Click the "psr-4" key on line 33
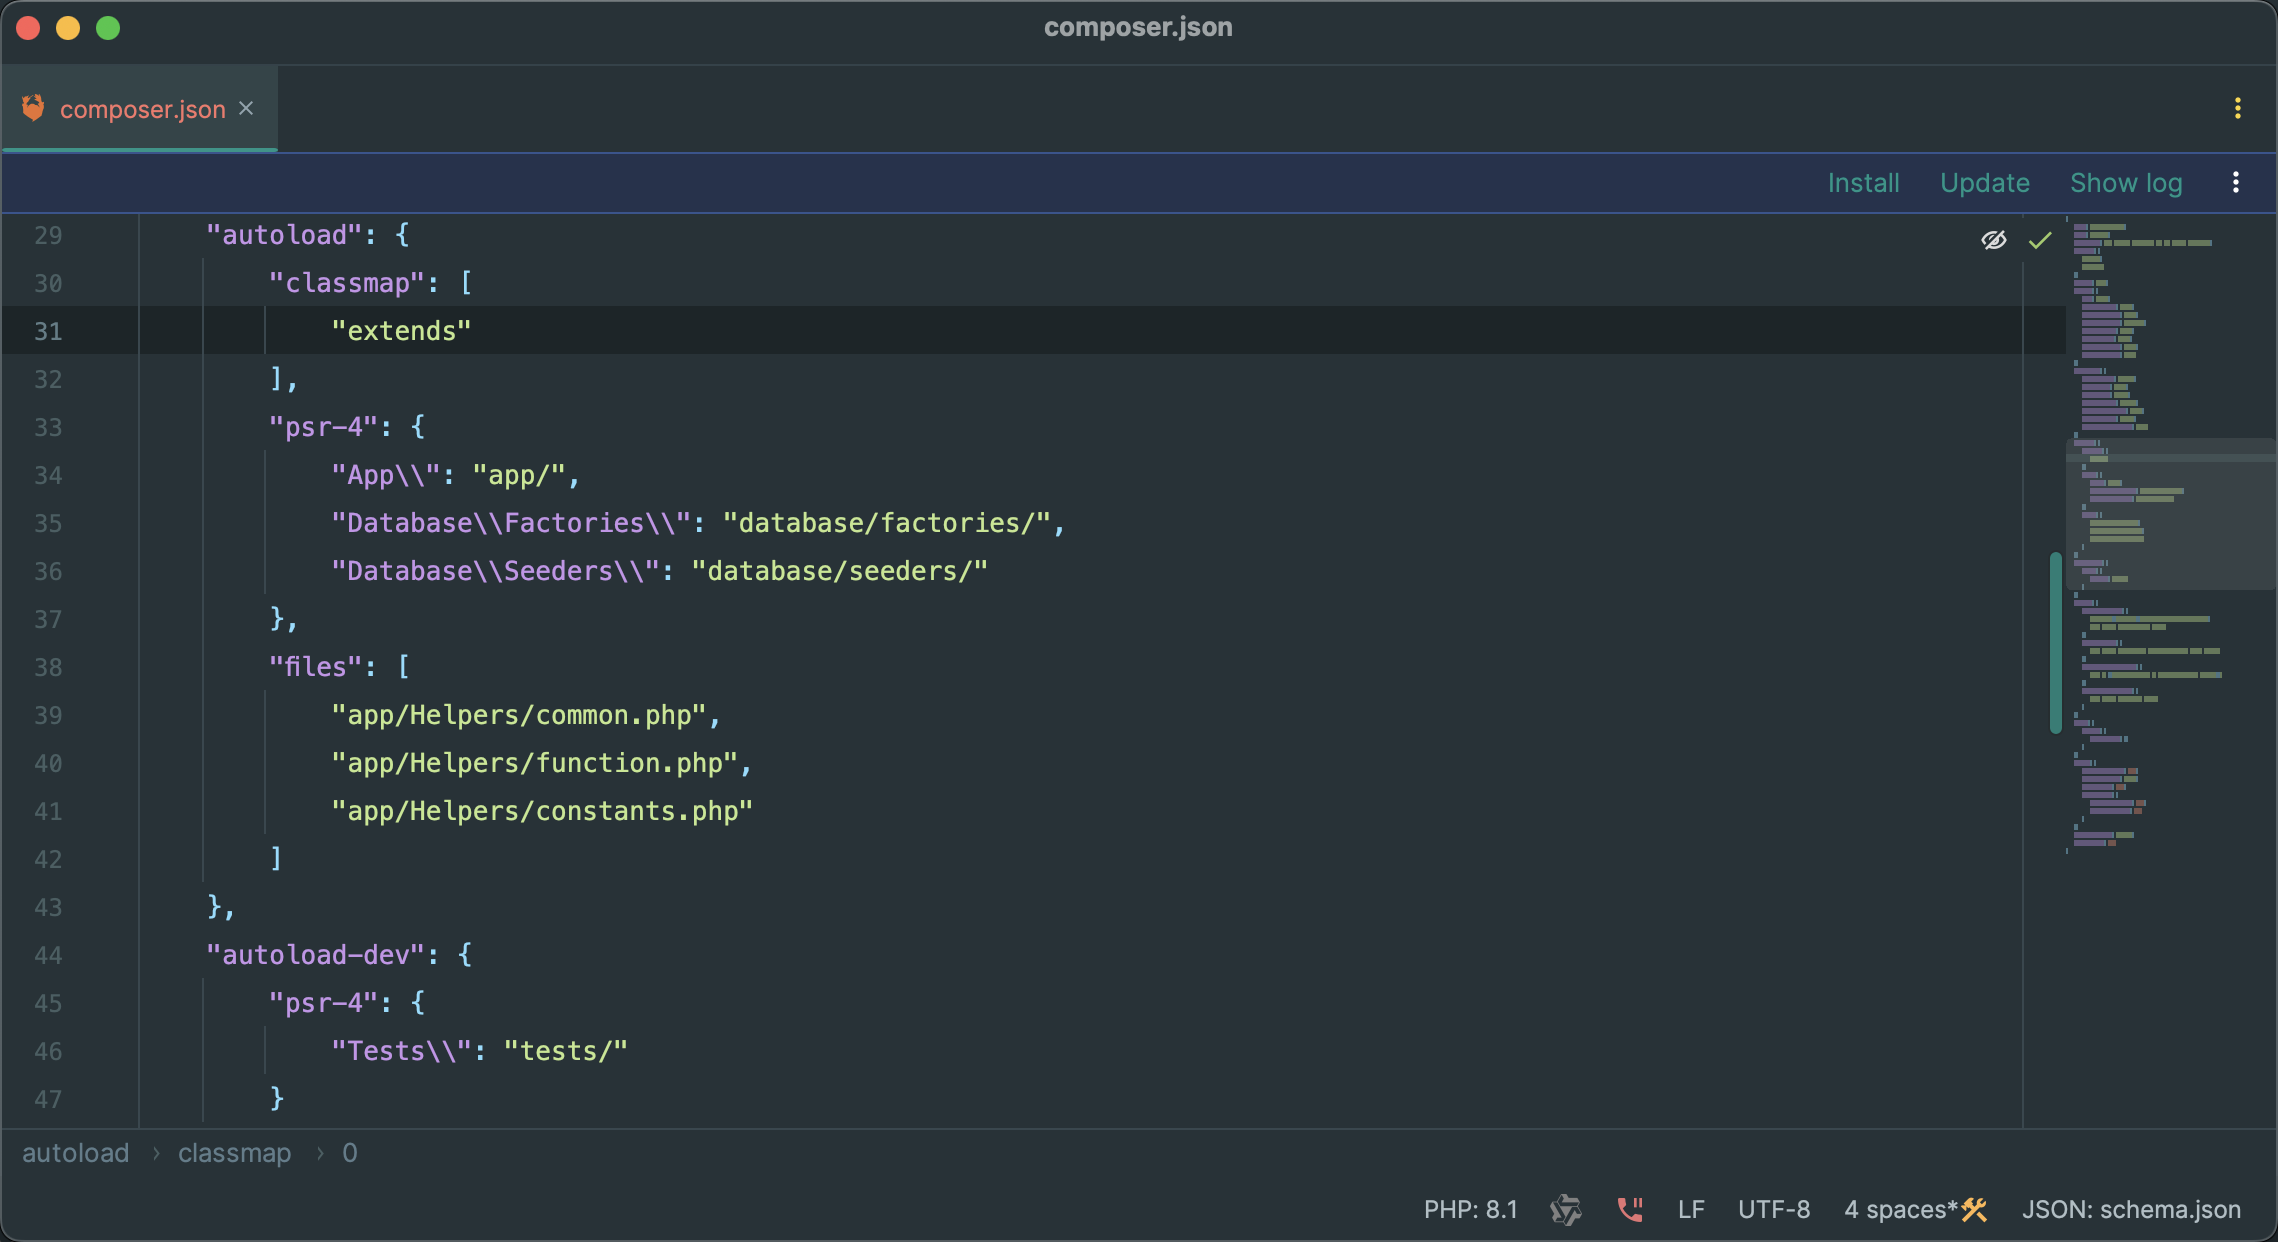The height and width of the screenshot is (1242, 2278). (323, 427)
